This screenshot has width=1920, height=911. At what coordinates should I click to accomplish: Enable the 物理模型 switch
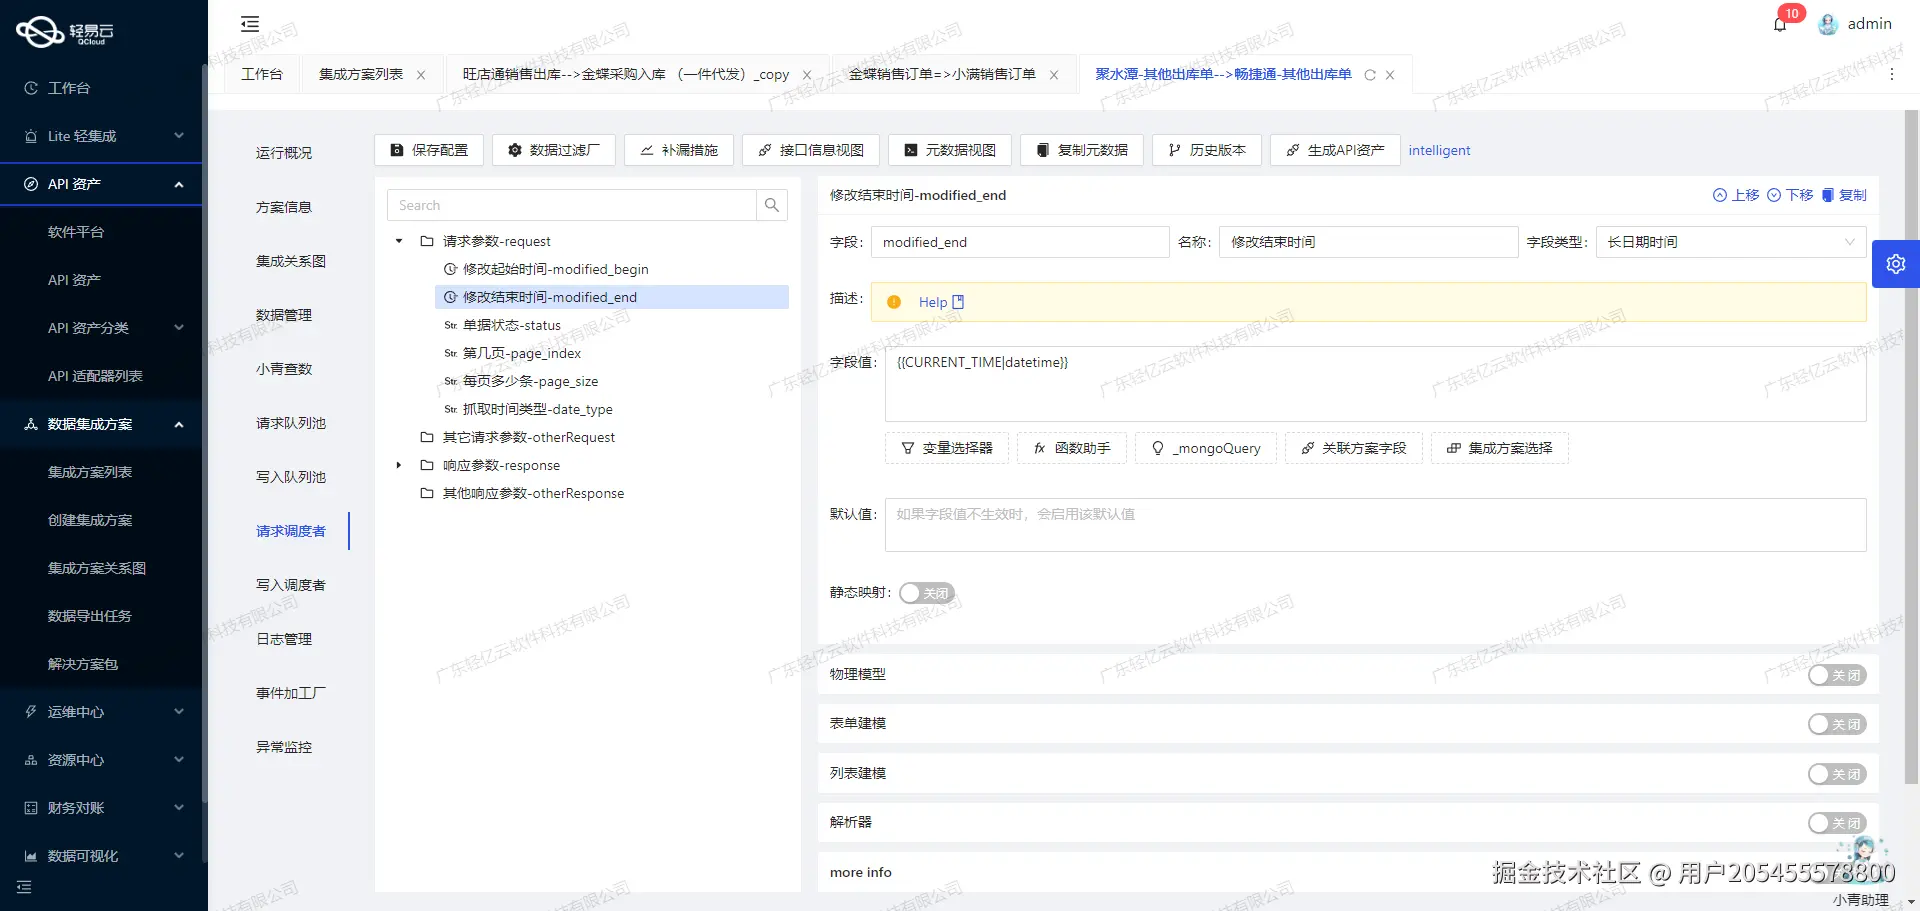coord(1836,675)
